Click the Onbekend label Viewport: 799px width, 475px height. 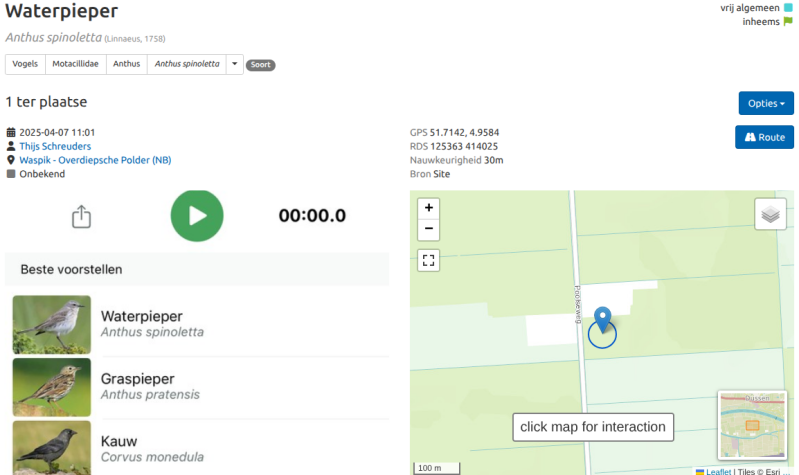click(x=42, y=174)
